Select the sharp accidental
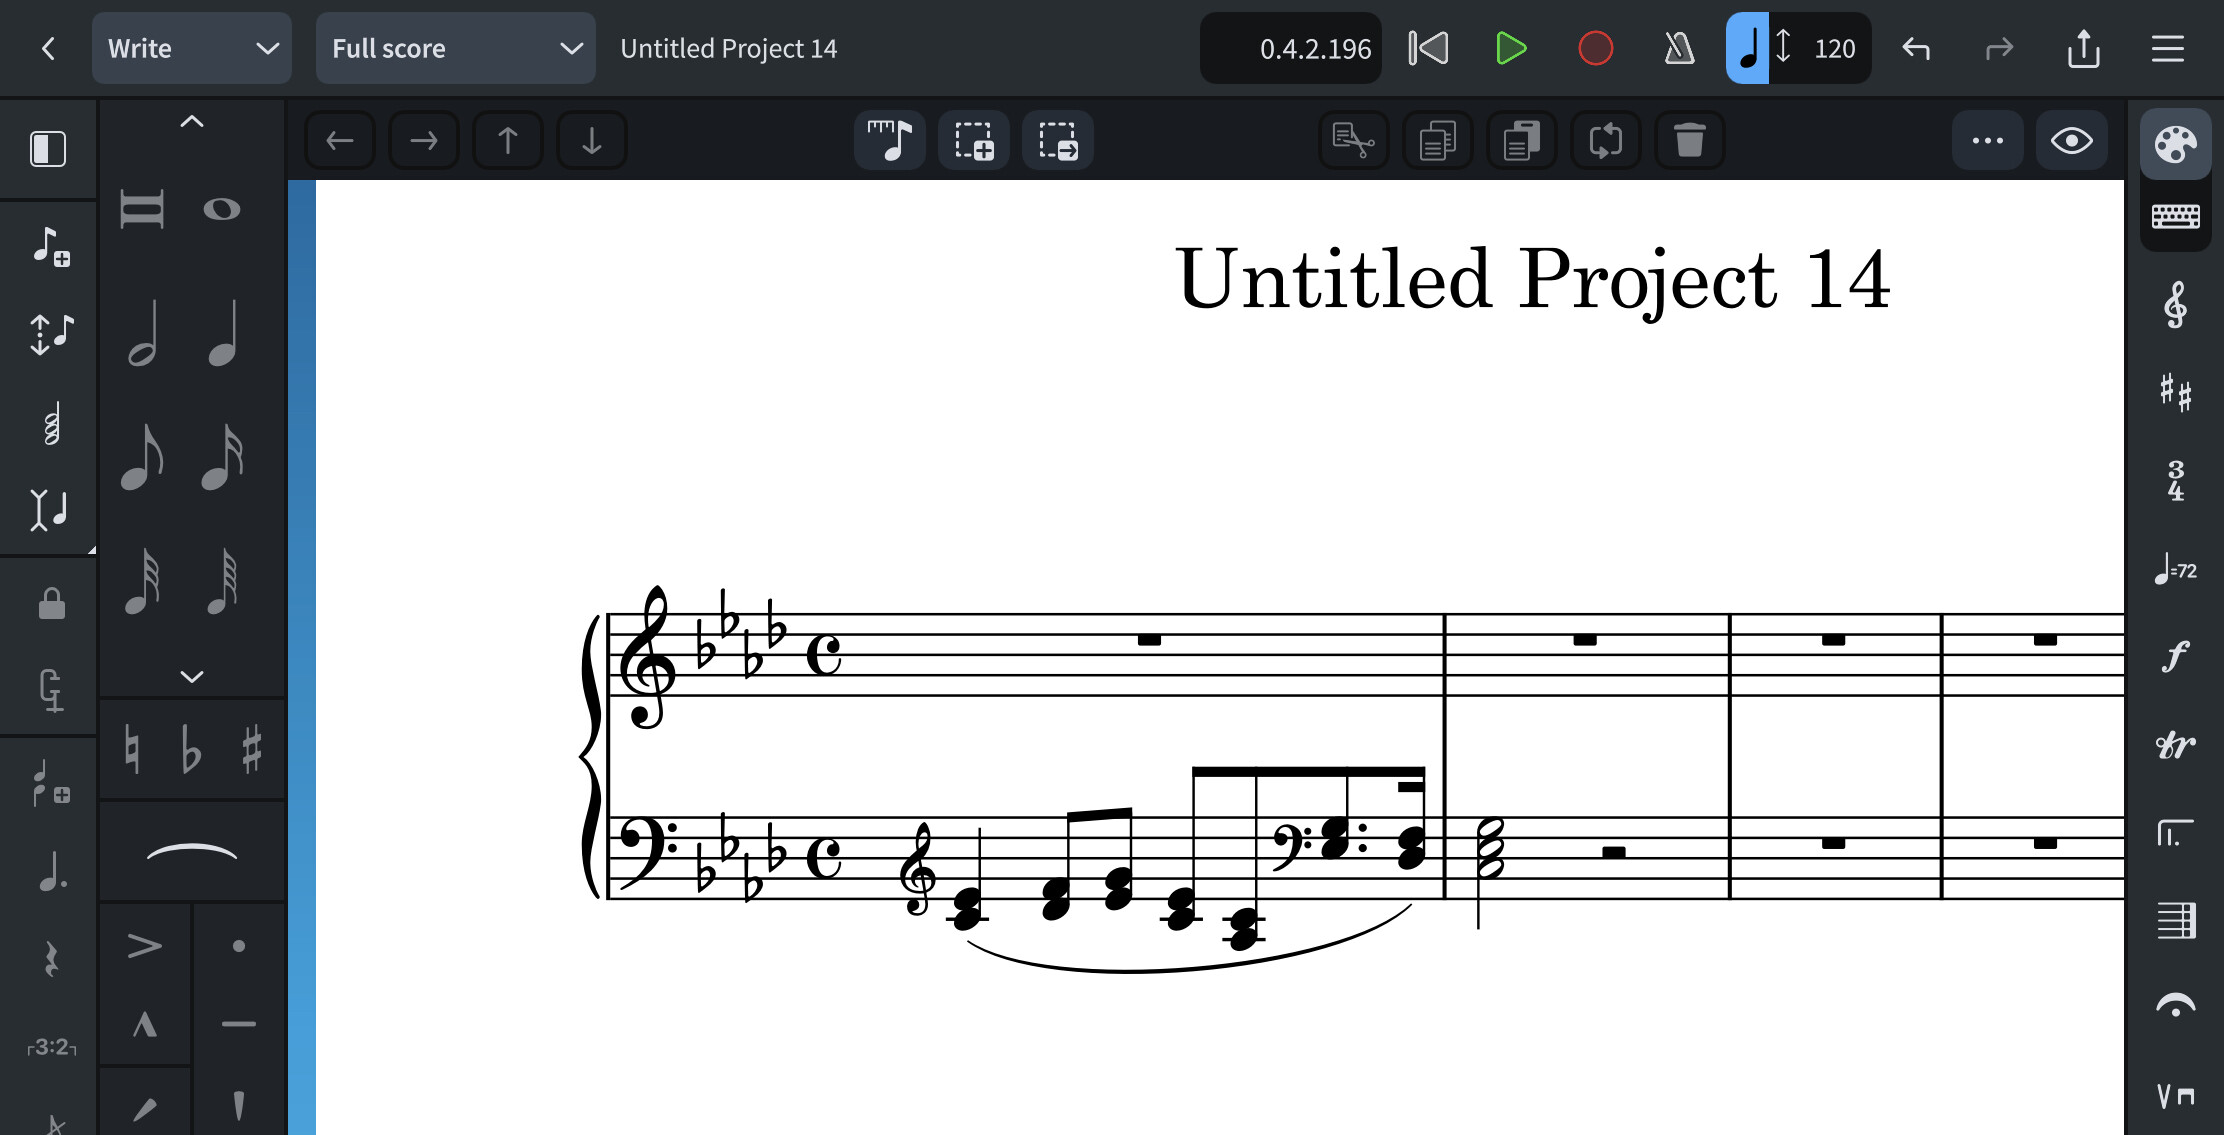 click(251, 749)
